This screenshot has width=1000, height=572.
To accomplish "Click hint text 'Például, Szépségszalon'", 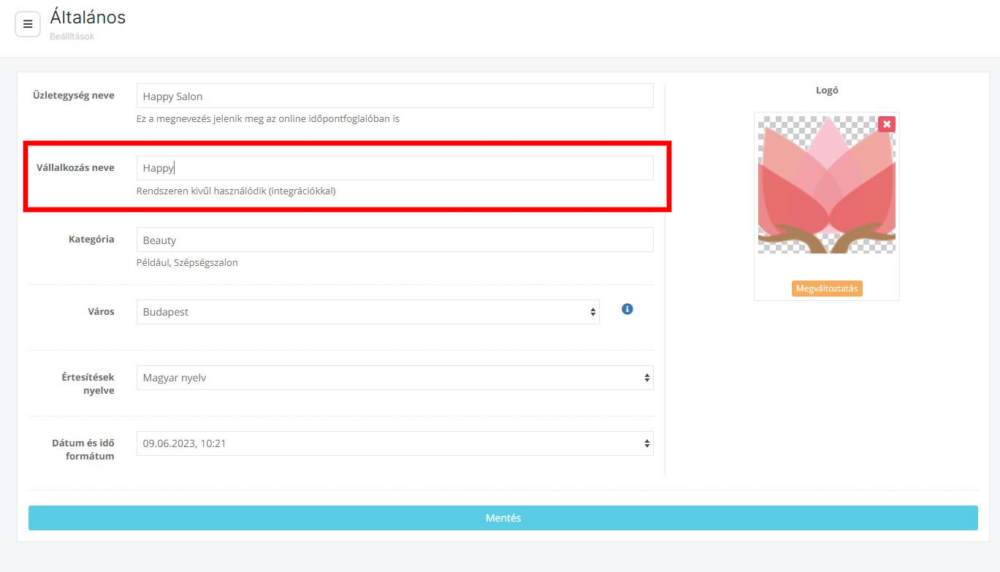I will 187,263.
